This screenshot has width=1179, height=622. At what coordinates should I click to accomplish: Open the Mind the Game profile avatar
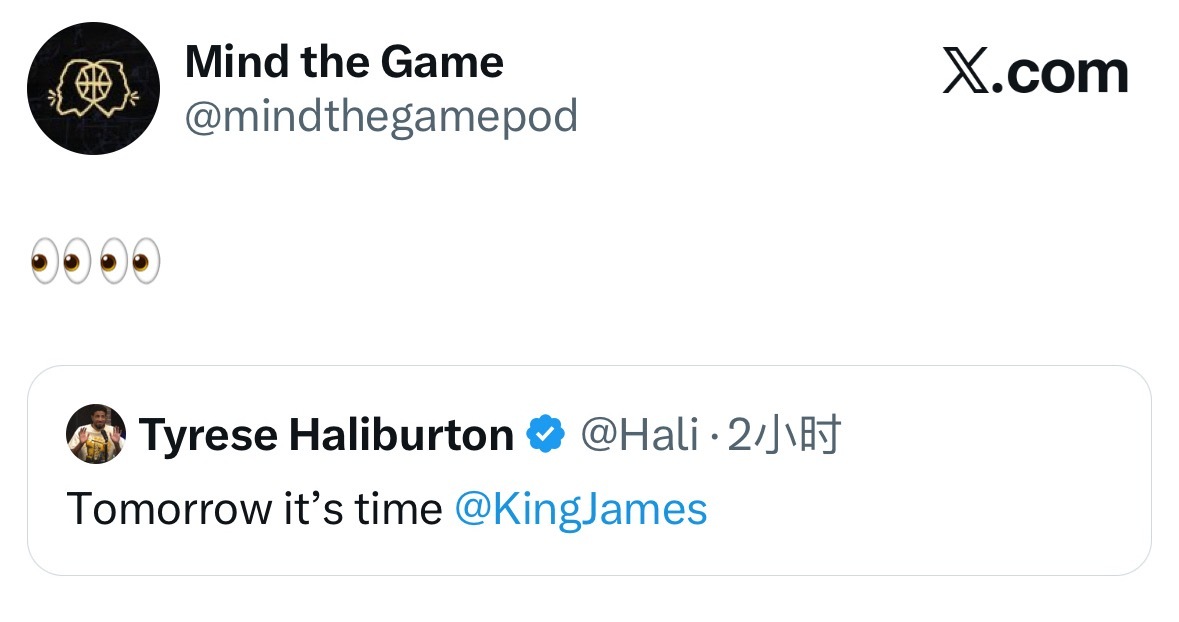coord(93,88)
